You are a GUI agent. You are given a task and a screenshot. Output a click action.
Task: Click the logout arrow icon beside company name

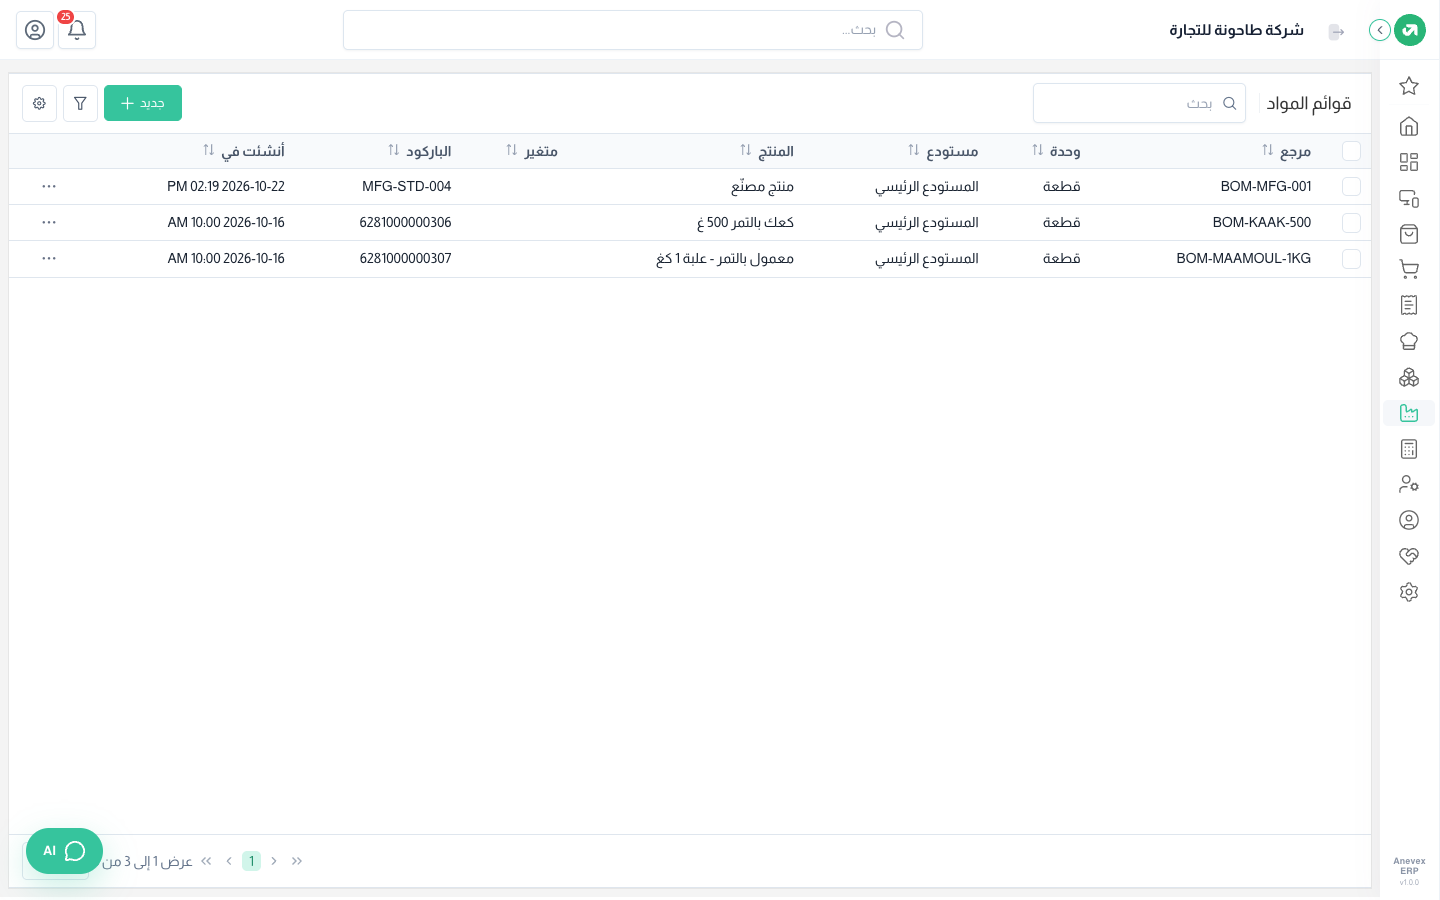coord(1336,32)
